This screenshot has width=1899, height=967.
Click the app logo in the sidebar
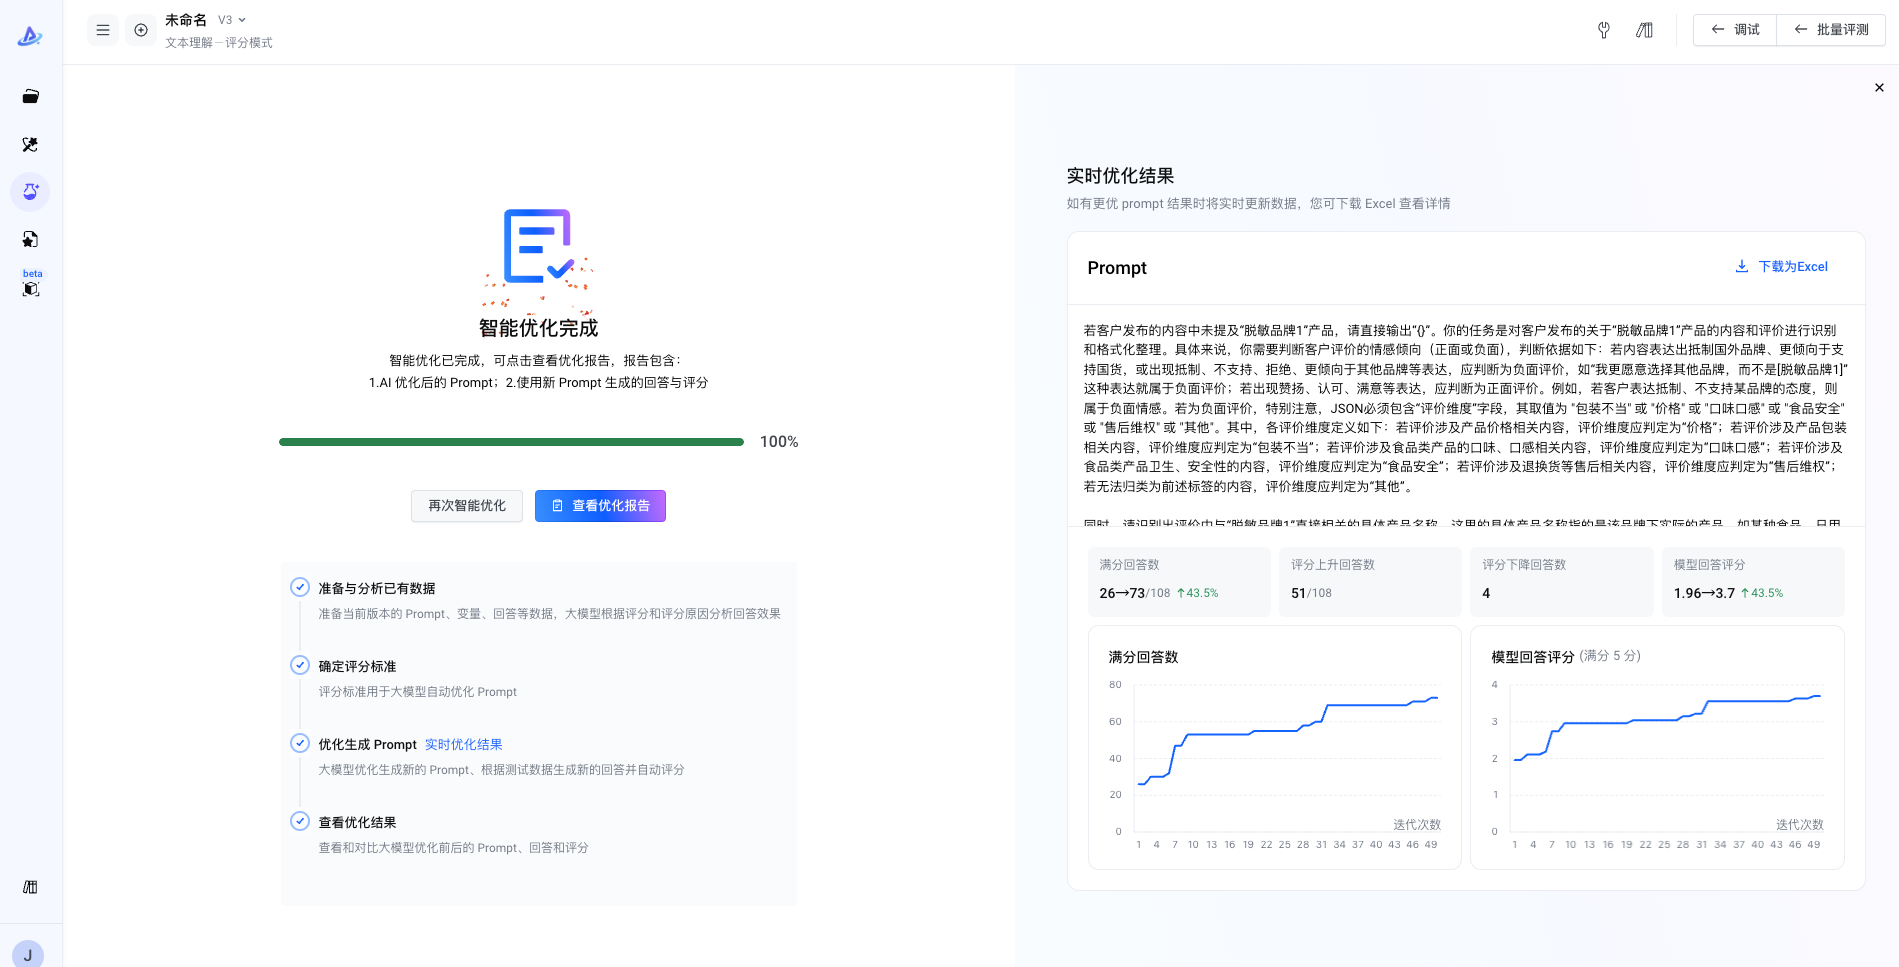[30, 36]
